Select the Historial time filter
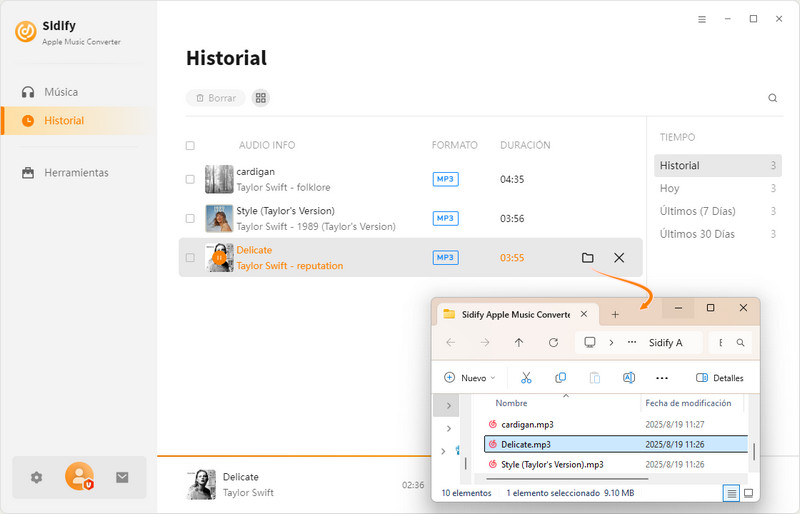Viewport: 800px width, 514px height. pos(717,165)
